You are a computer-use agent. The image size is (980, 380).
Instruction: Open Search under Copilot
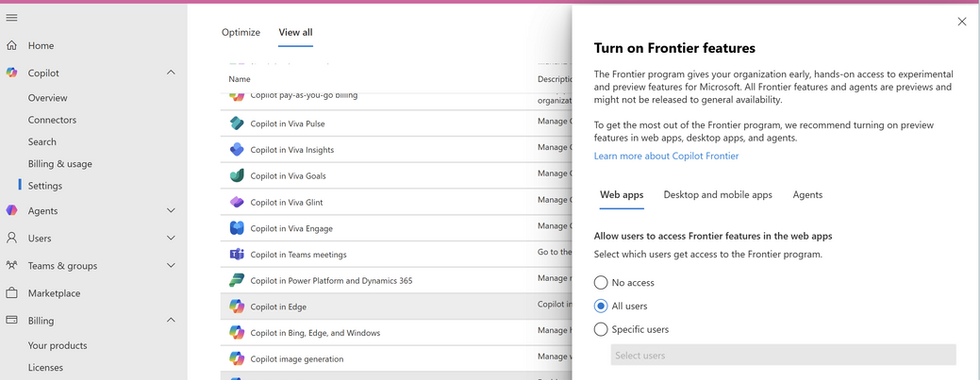coord(42,142)
